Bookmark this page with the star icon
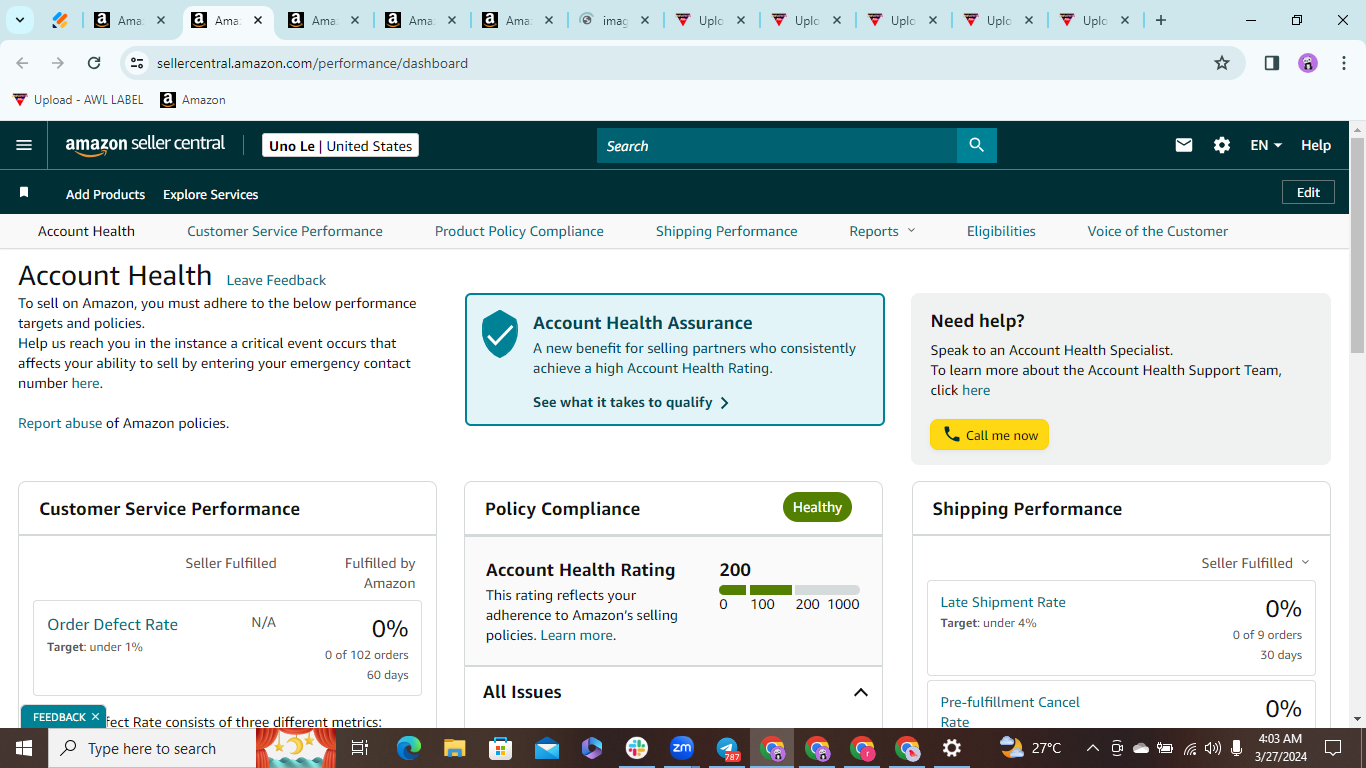The height and width of the screenshot is (768, 1366). tap(1222, 63)
